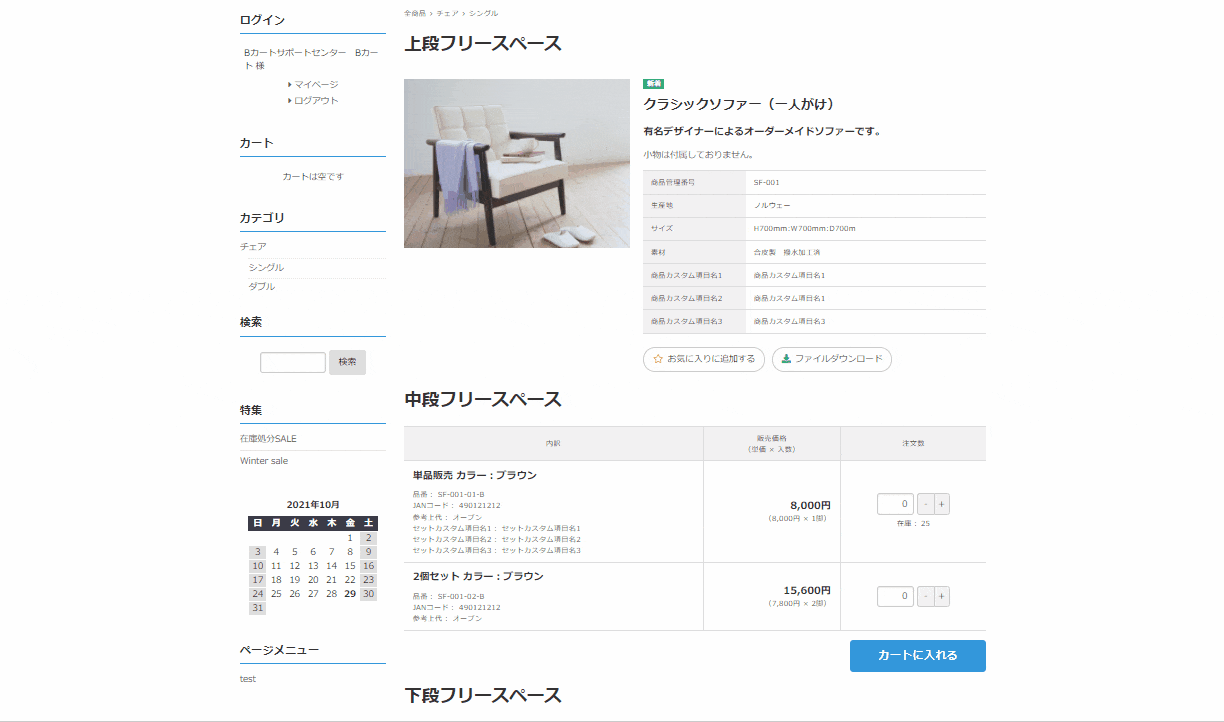The width and height of the screenshot is (1224, 722).
Task: Select day 31 in the October calendar
Action: click(x=258, y=608)
